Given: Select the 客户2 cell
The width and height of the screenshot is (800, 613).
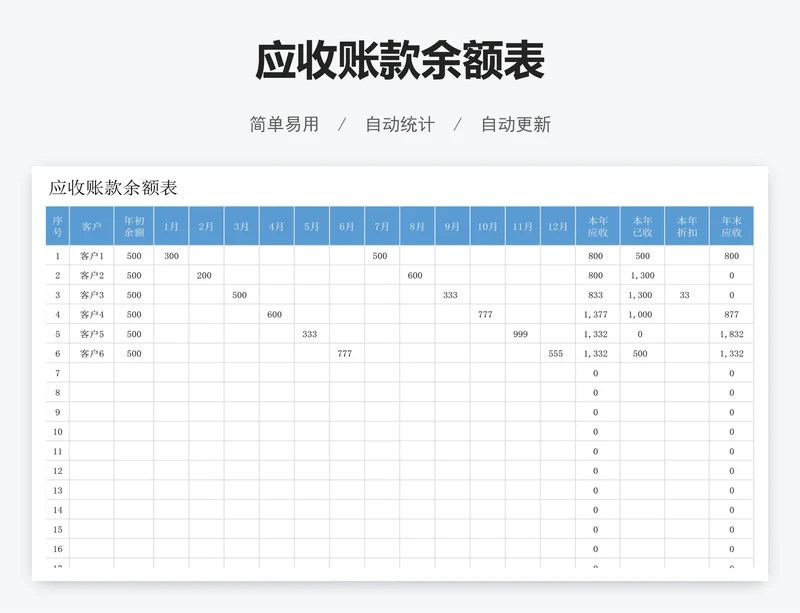Looking at the screenshot, I should [x=92, y=276].
